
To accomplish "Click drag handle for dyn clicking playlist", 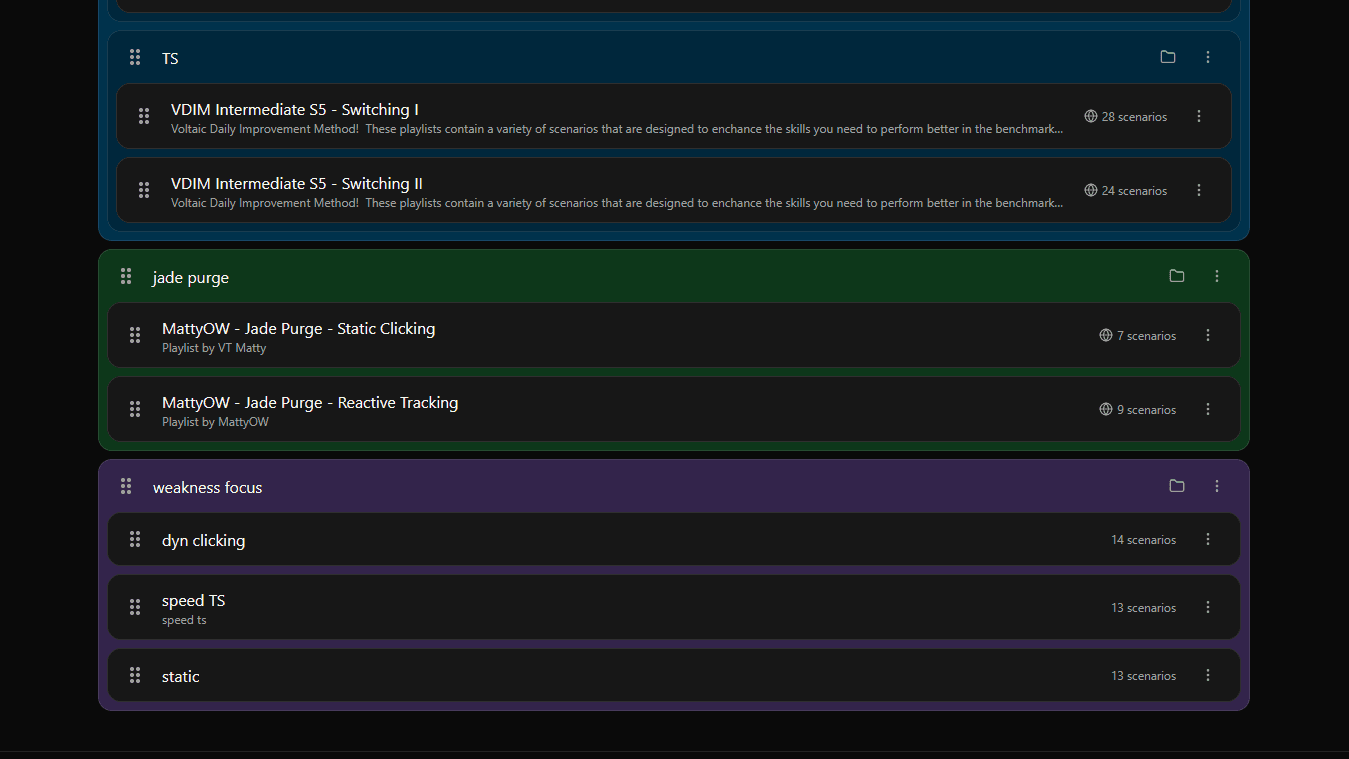I will [135, 539].
